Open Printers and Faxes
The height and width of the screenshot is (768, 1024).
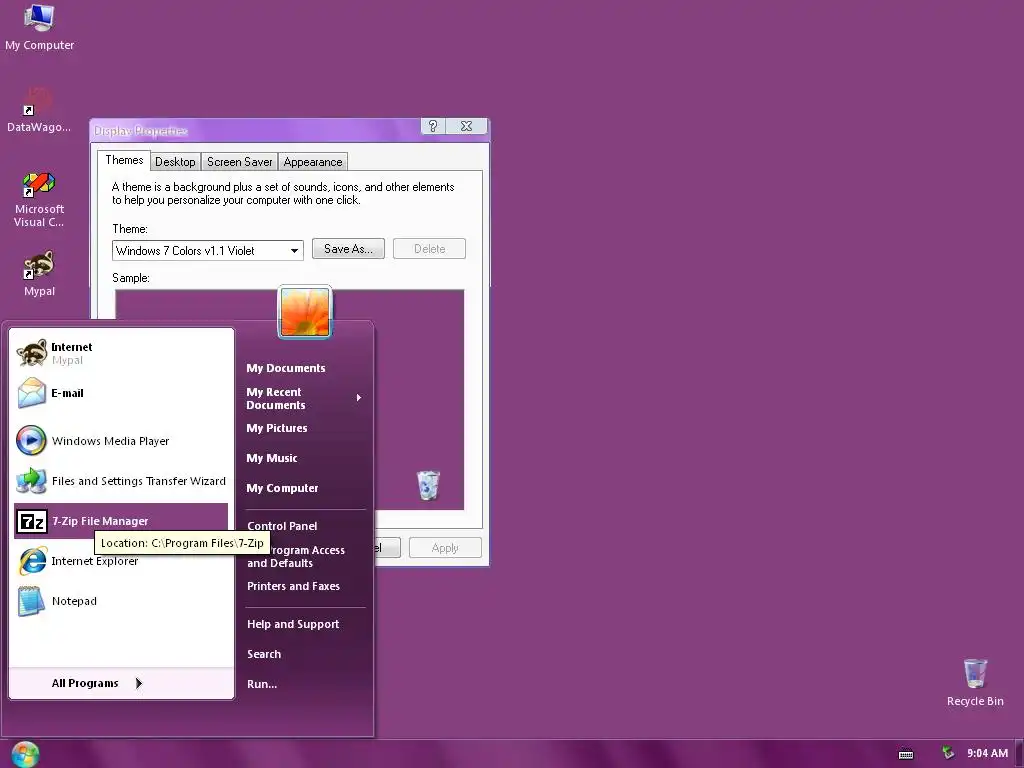coord(293,586)
